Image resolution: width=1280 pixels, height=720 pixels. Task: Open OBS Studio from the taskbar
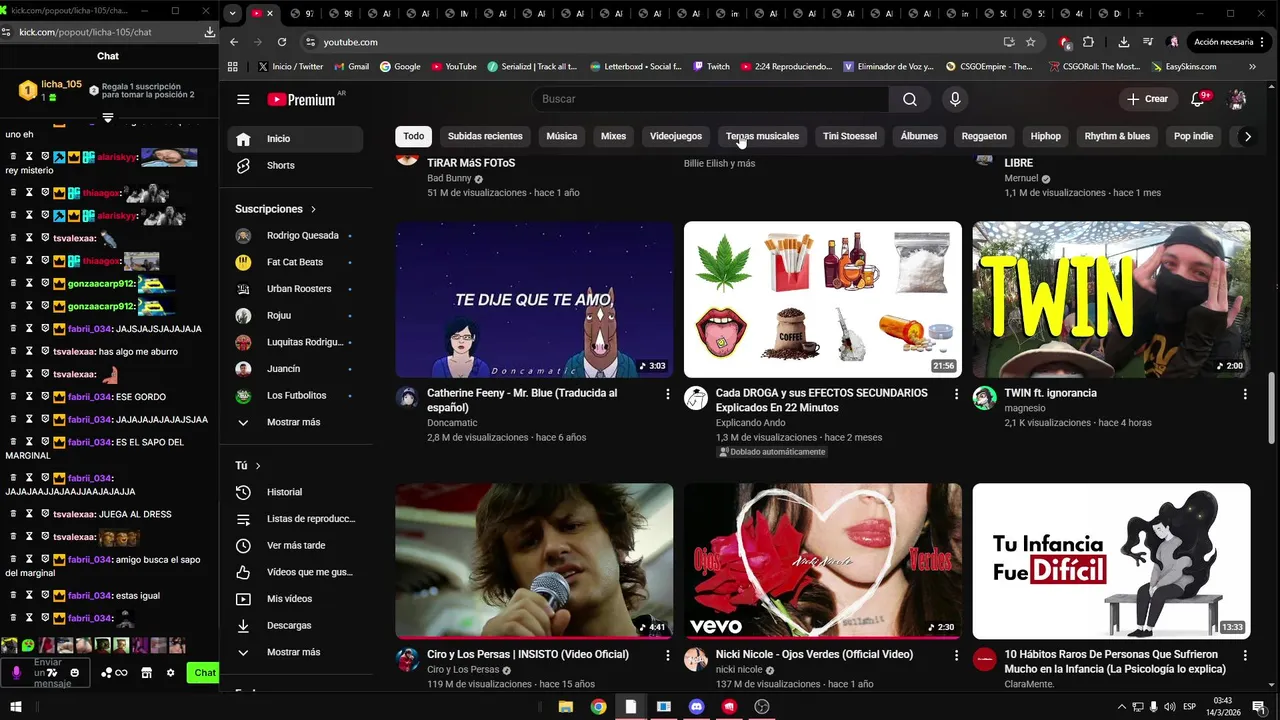(762, 706)
